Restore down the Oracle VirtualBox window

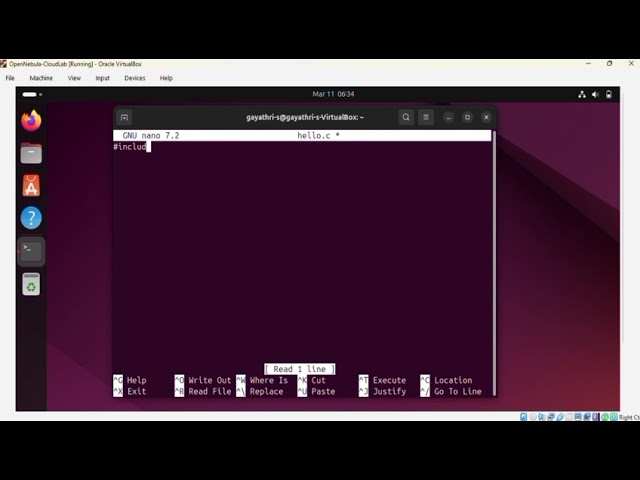[x=609, y=64]
